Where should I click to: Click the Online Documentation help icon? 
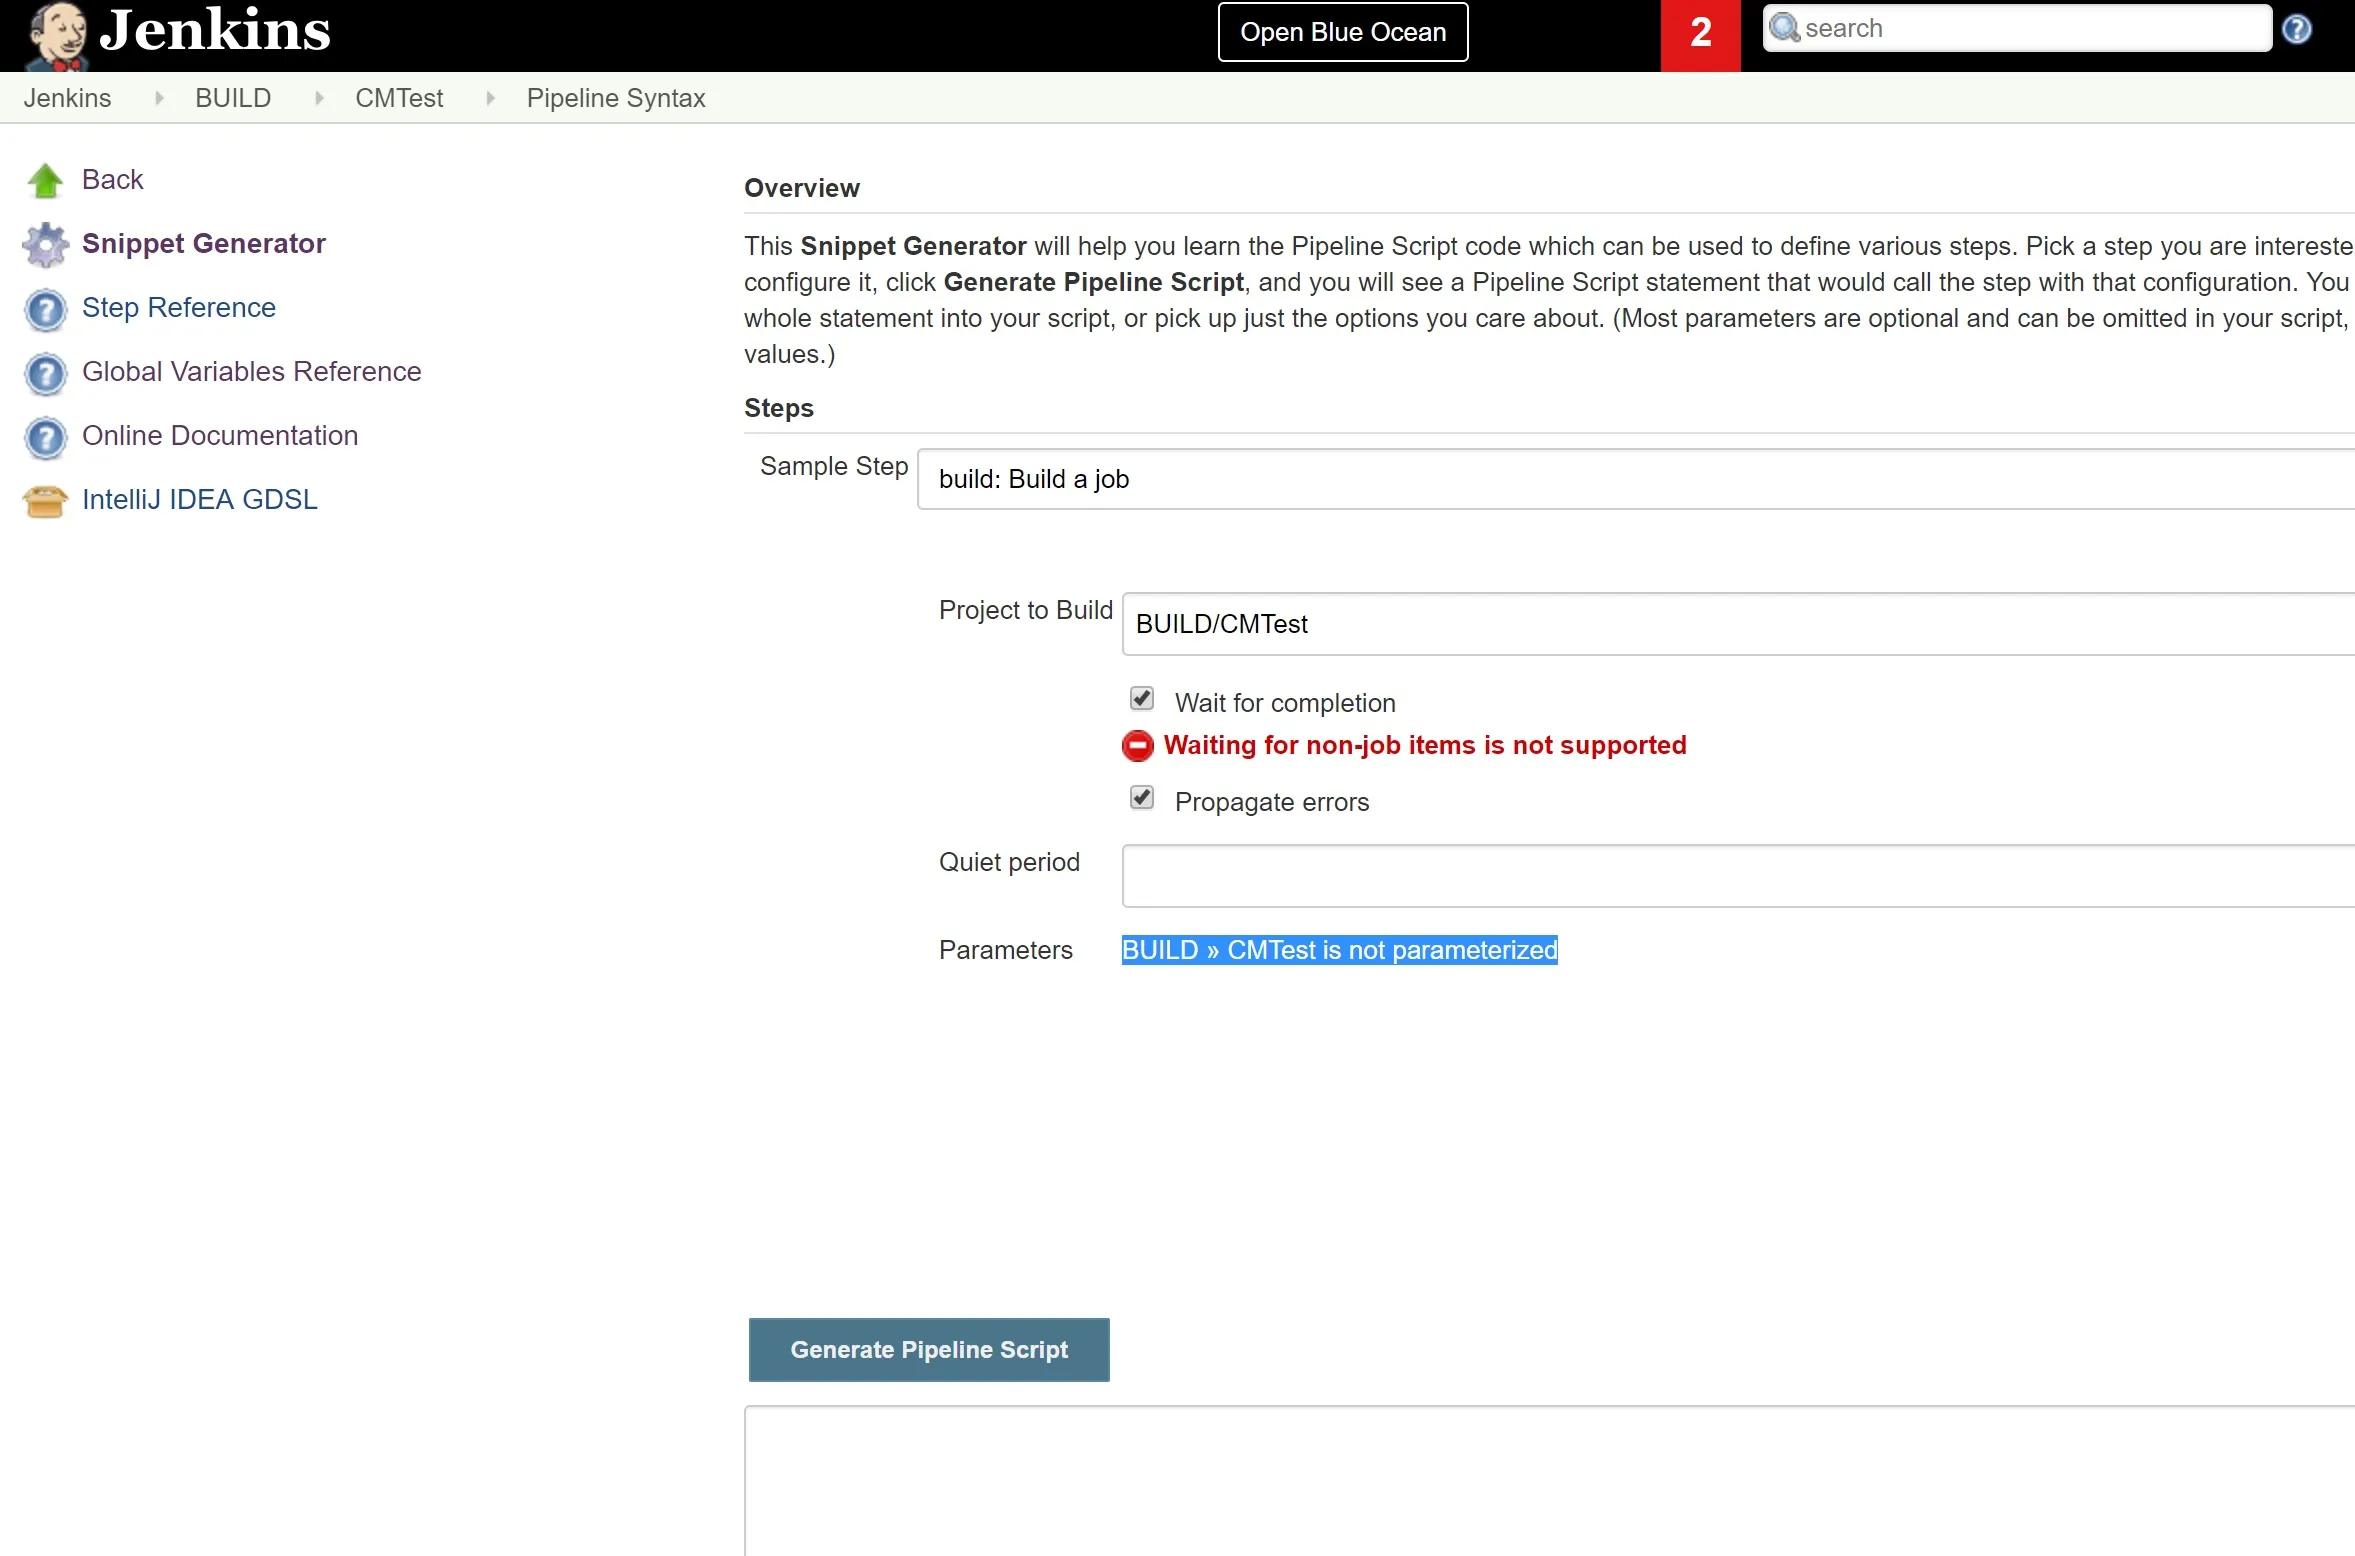click(45, 437)
